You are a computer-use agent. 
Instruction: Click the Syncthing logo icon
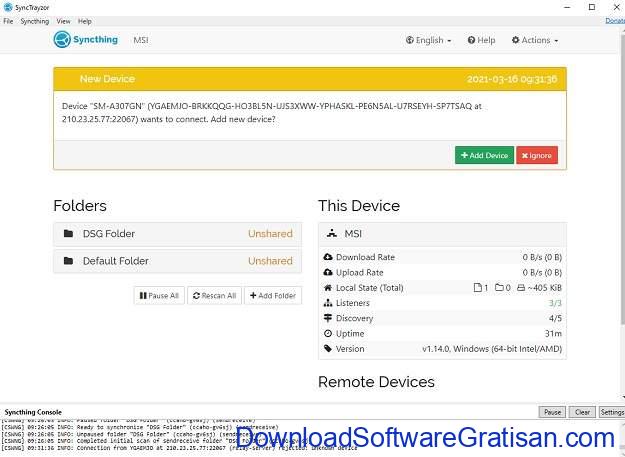[62, 40]
